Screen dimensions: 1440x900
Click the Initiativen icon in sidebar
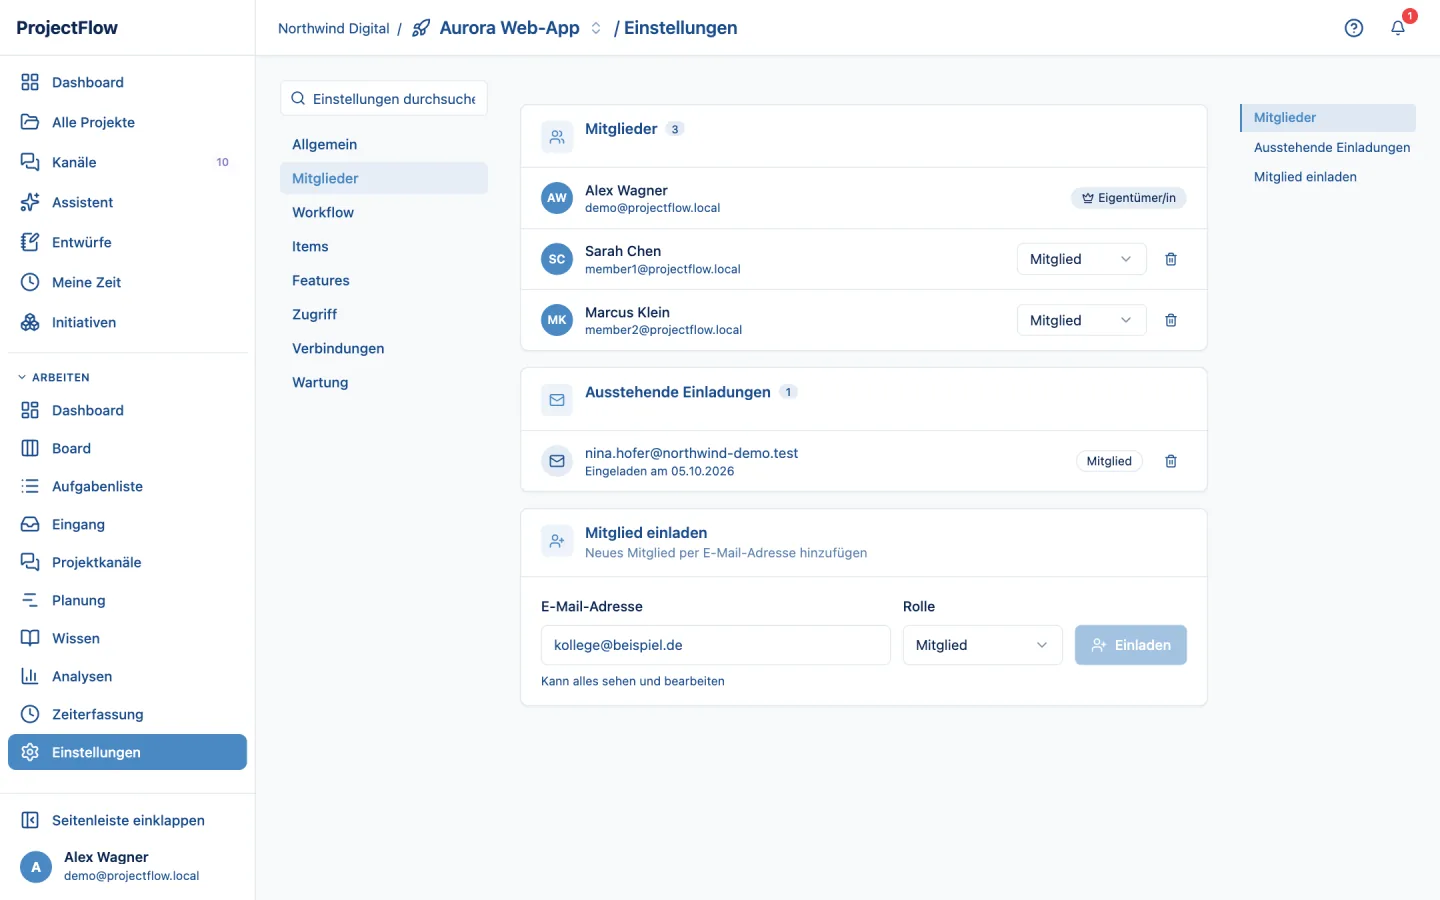tap(30, 322)
